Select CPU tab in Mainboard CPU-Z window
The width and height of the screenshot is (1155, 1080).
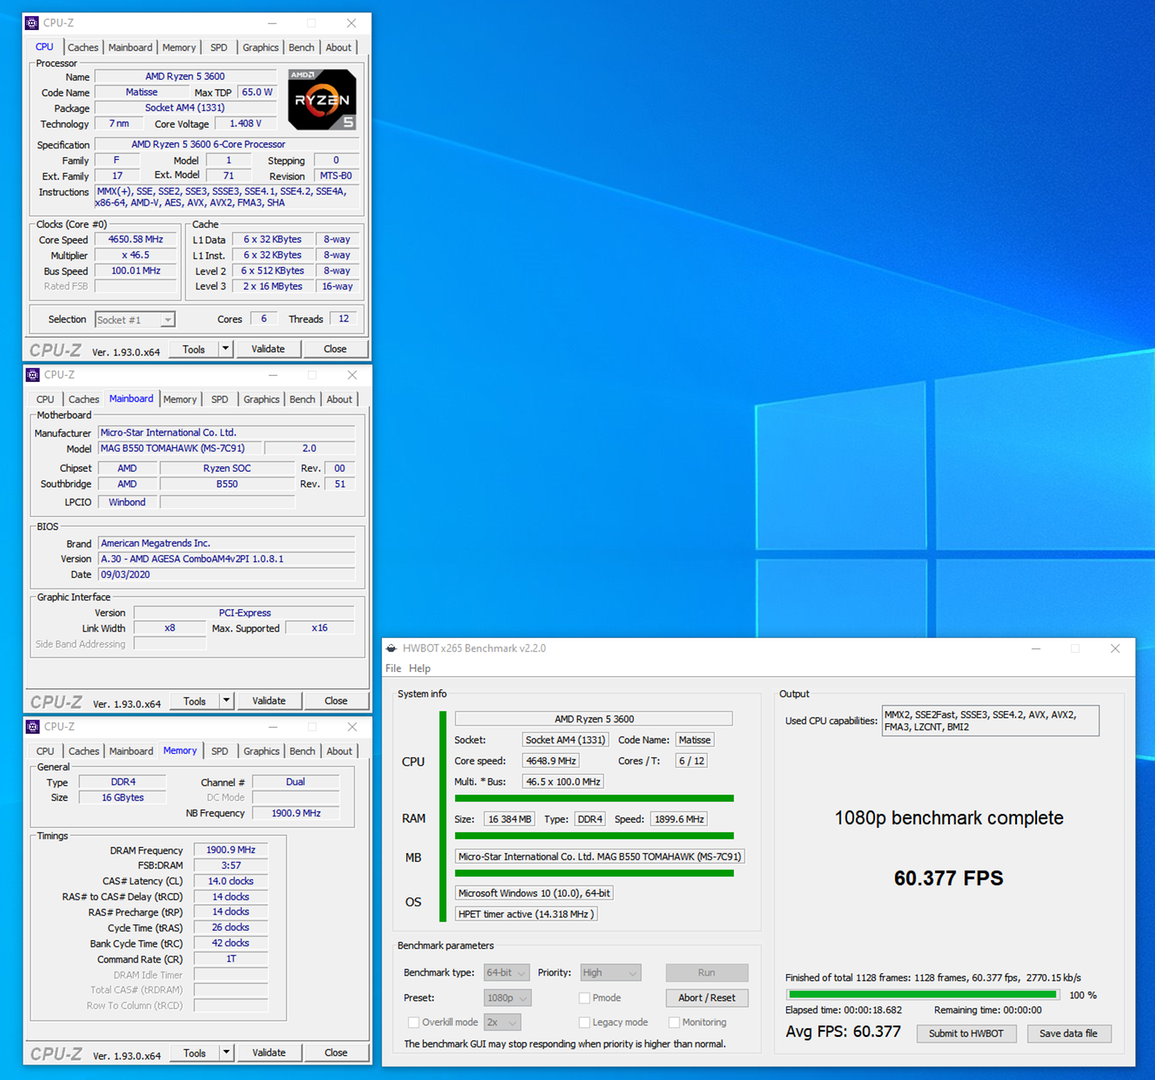(x=46, y=399)
